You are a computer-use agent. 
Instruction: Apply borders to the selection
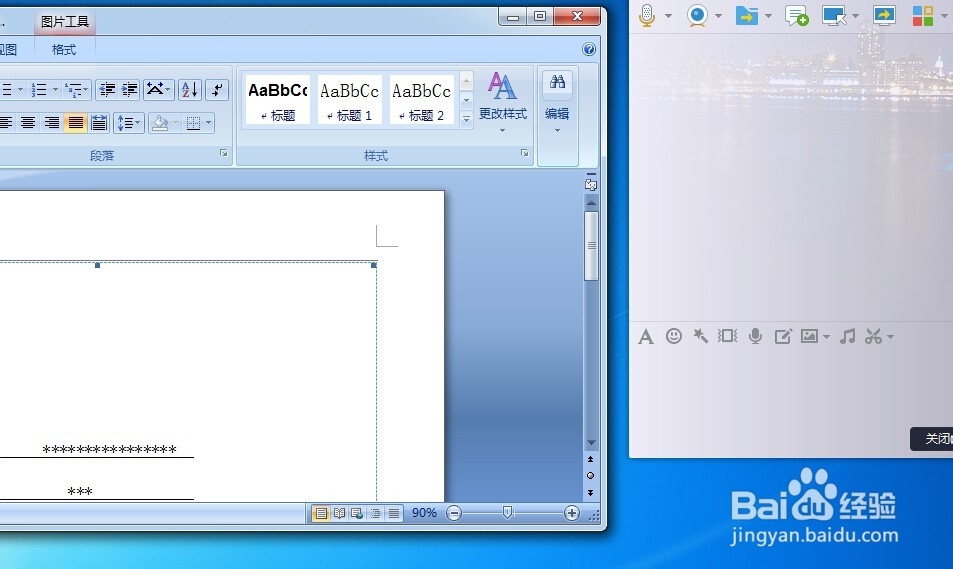tap(193, 123)
